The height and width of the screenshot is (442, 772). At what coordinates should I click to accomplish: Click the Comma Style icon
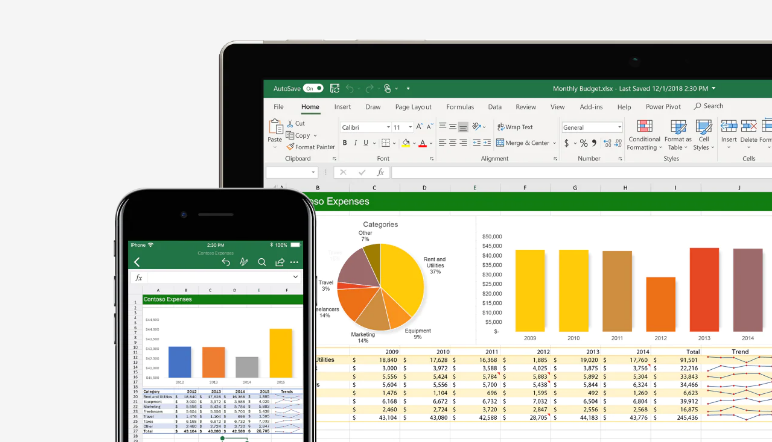pyautogui.click(x=594, y=143)
